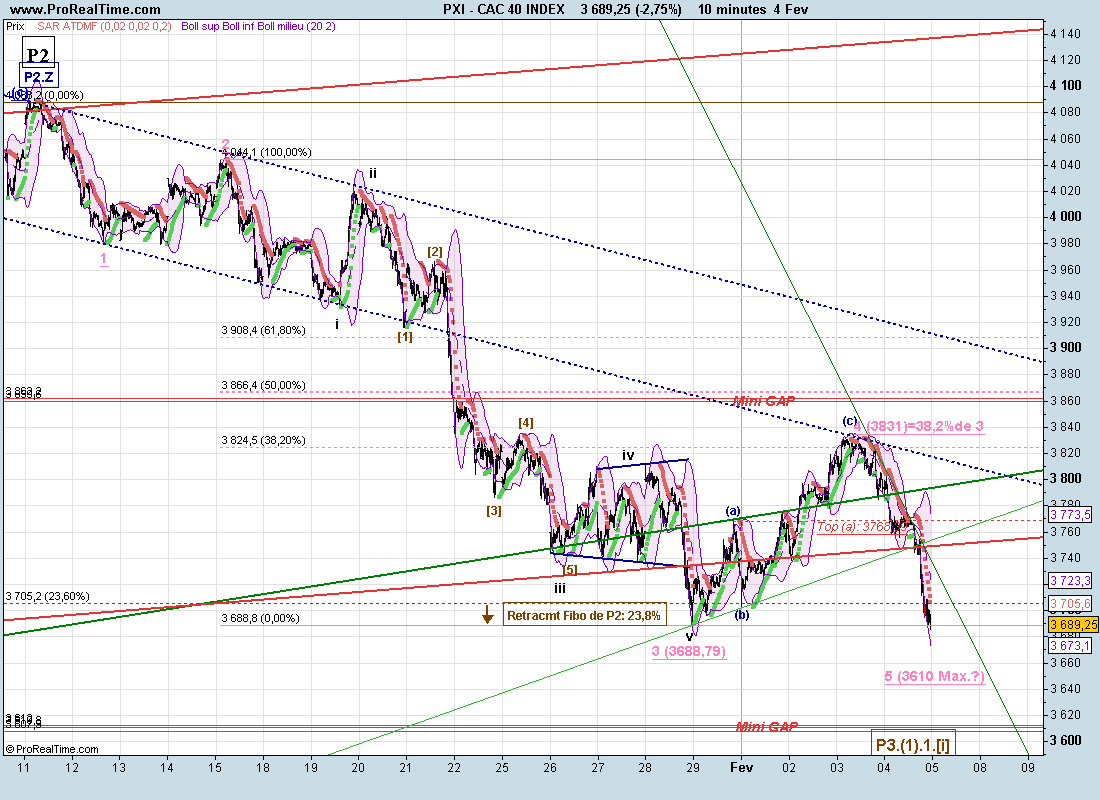Click the 3 705,2 (23,60%) Fibonacci label
1100x800 pixels.
pos(47,596)
